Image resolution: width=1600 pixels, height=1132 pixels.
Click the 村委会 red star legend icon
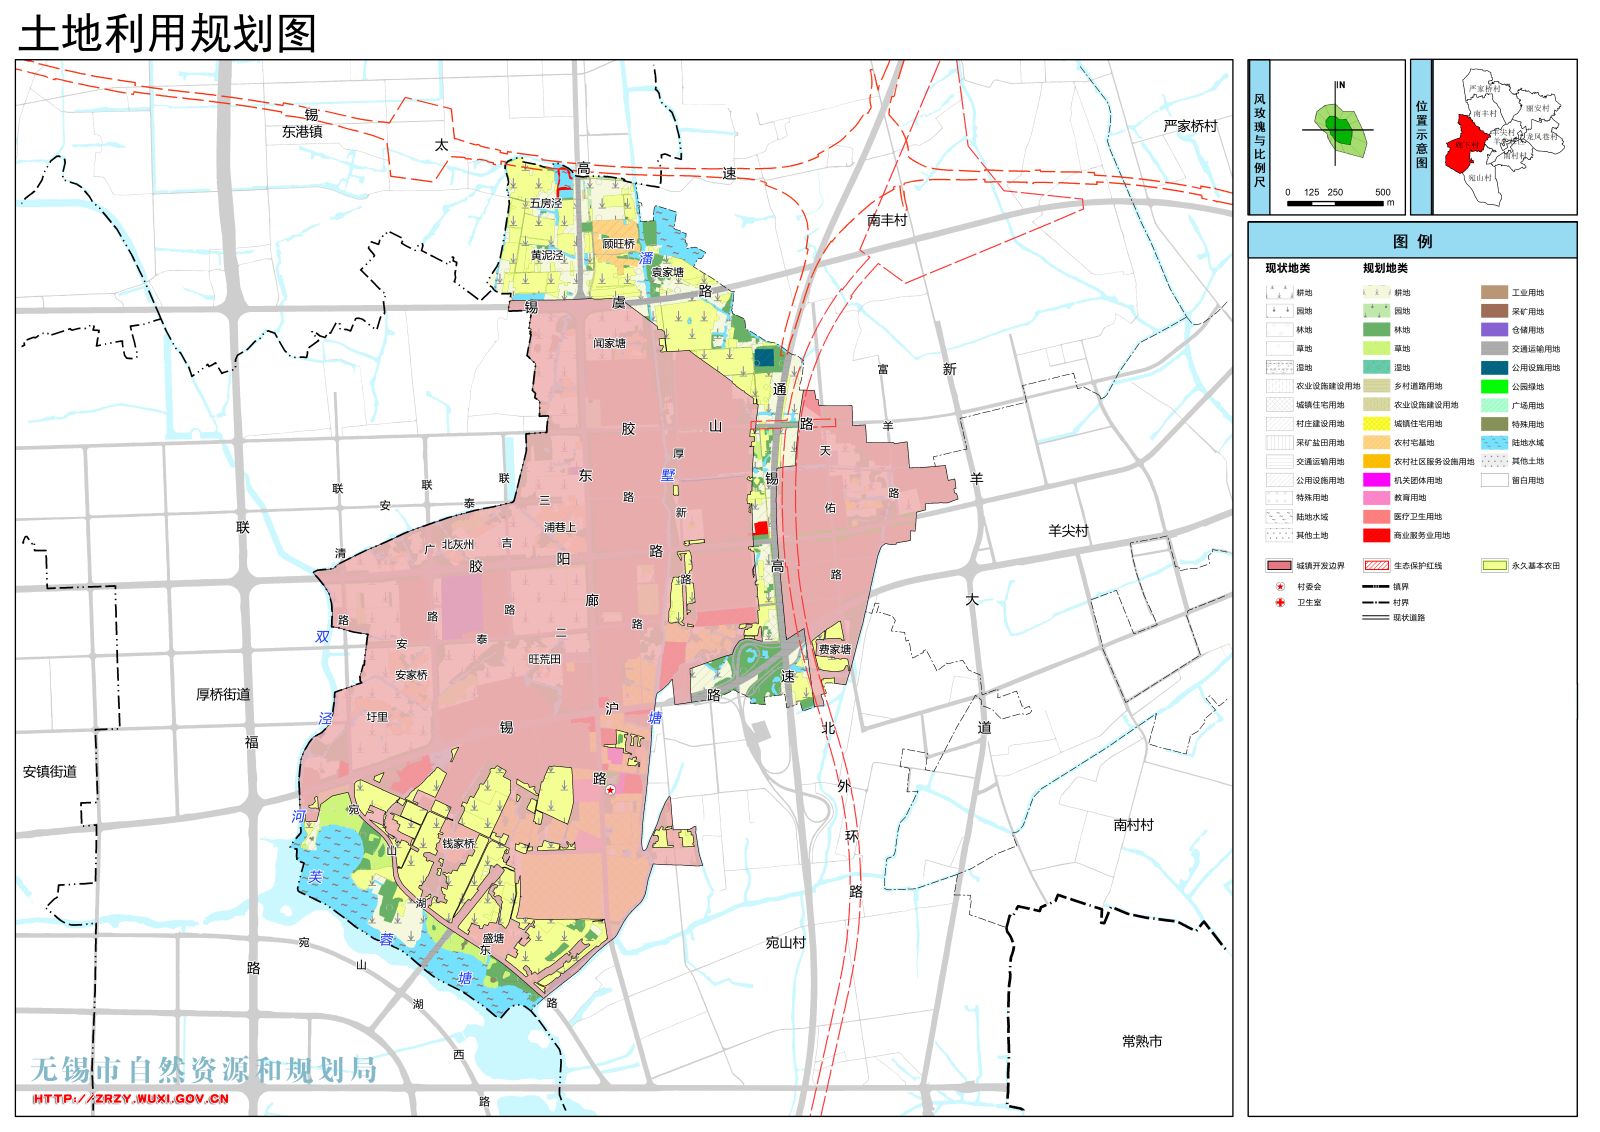pyautogui.click(x=1279, y=587)
